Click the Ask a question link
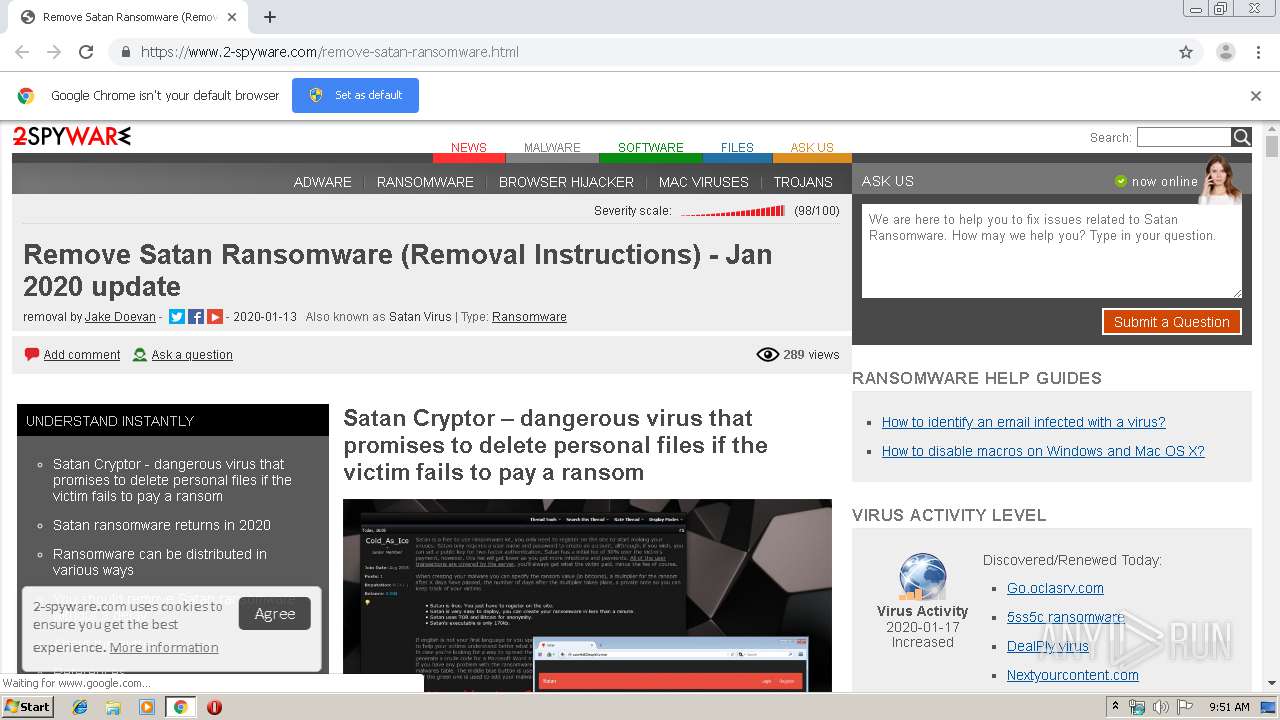 192,355
